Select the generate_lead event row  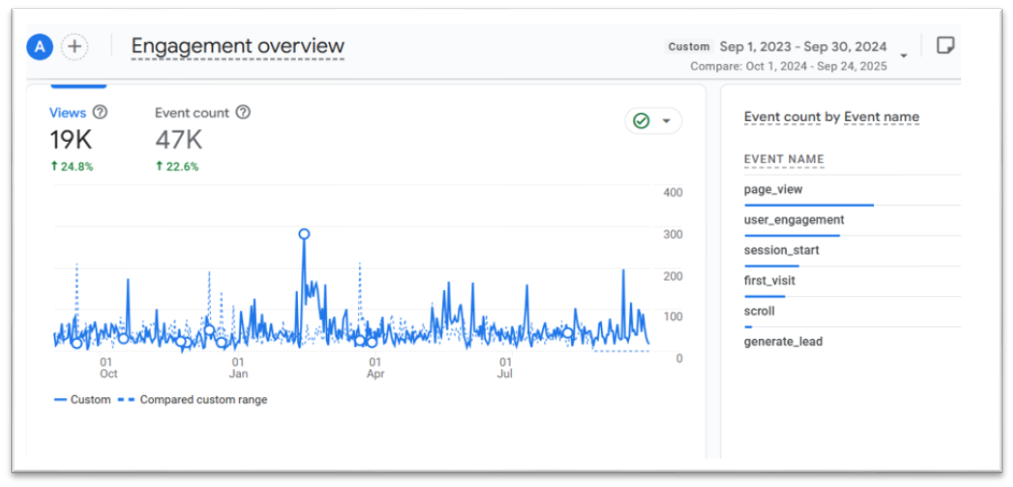783,342
